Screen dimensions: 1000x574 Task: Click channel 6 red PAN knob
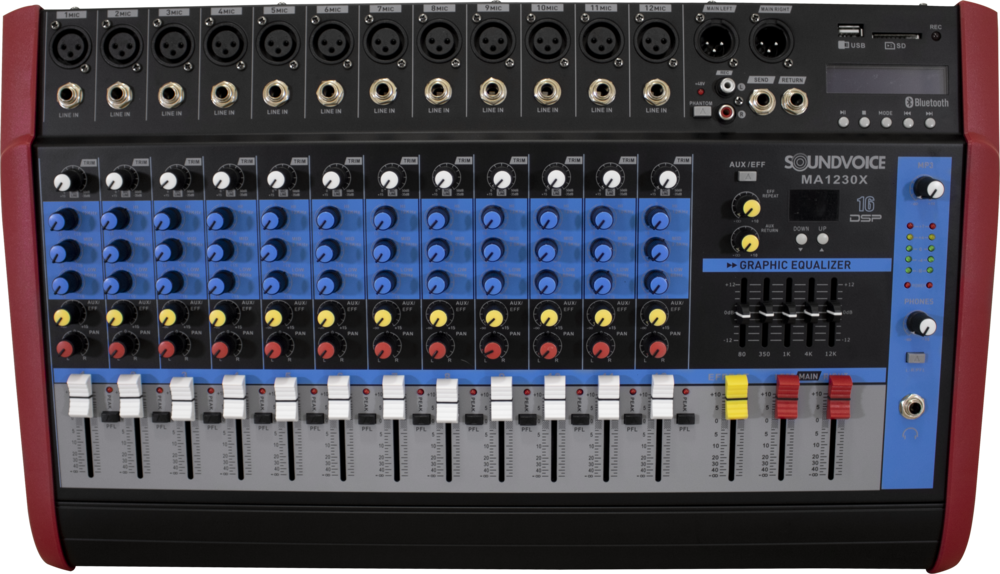[330, 349]
